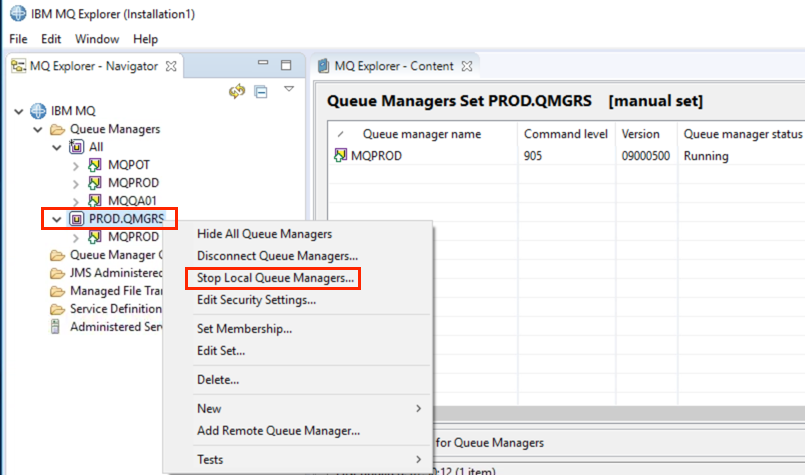Click the Administered Servers icon

click(55, 327)
